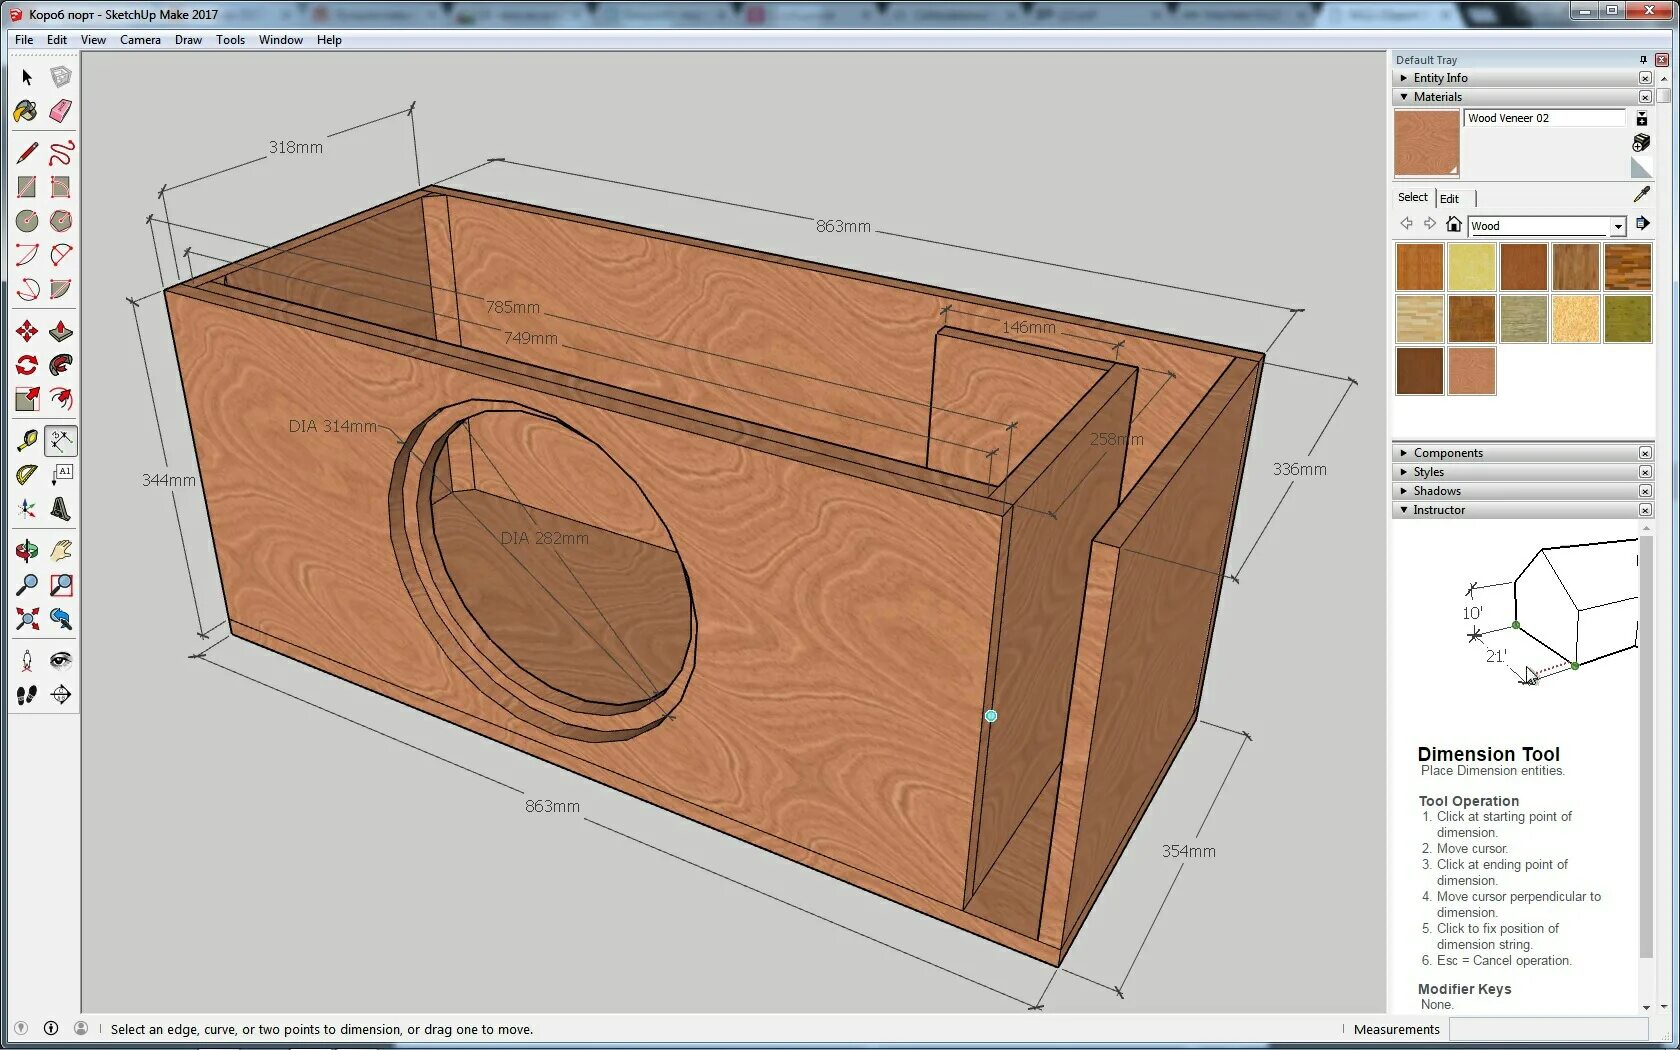Choose the Make Component tool
1680x1050 pixels.
tap(61, 77)
